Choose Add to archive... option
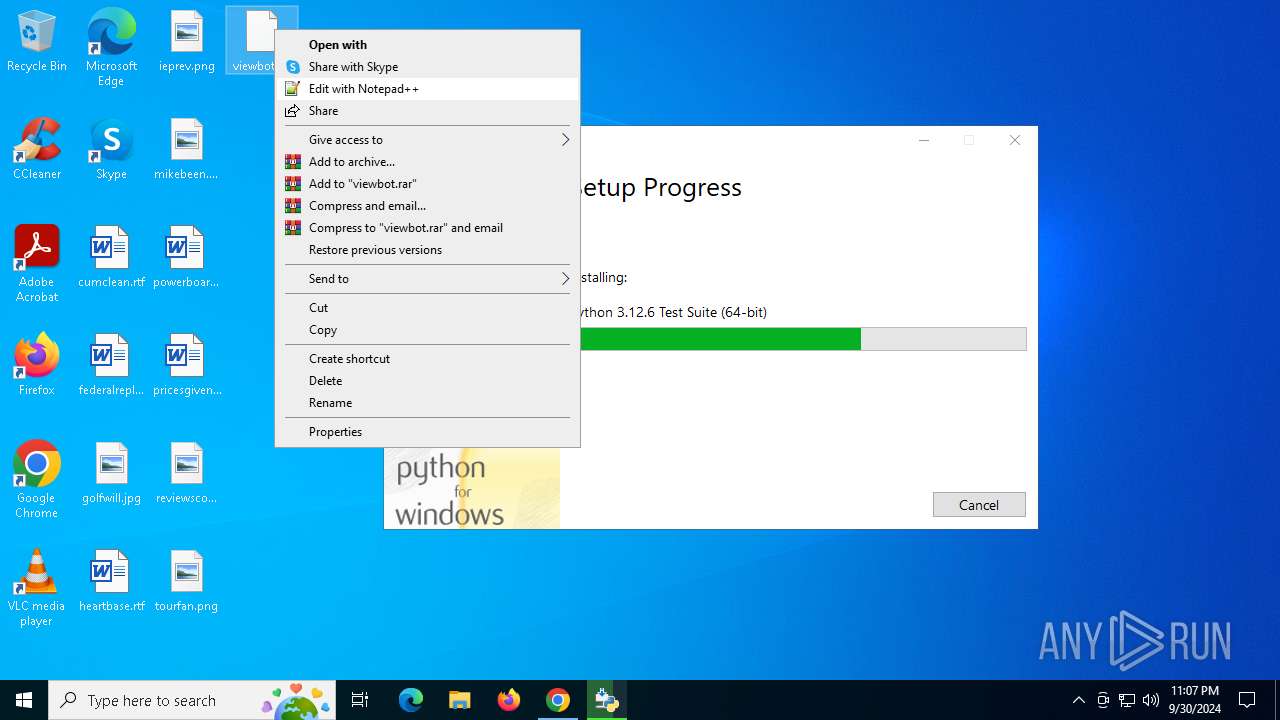Screen dimensions: 1280x720 point(427,162)
